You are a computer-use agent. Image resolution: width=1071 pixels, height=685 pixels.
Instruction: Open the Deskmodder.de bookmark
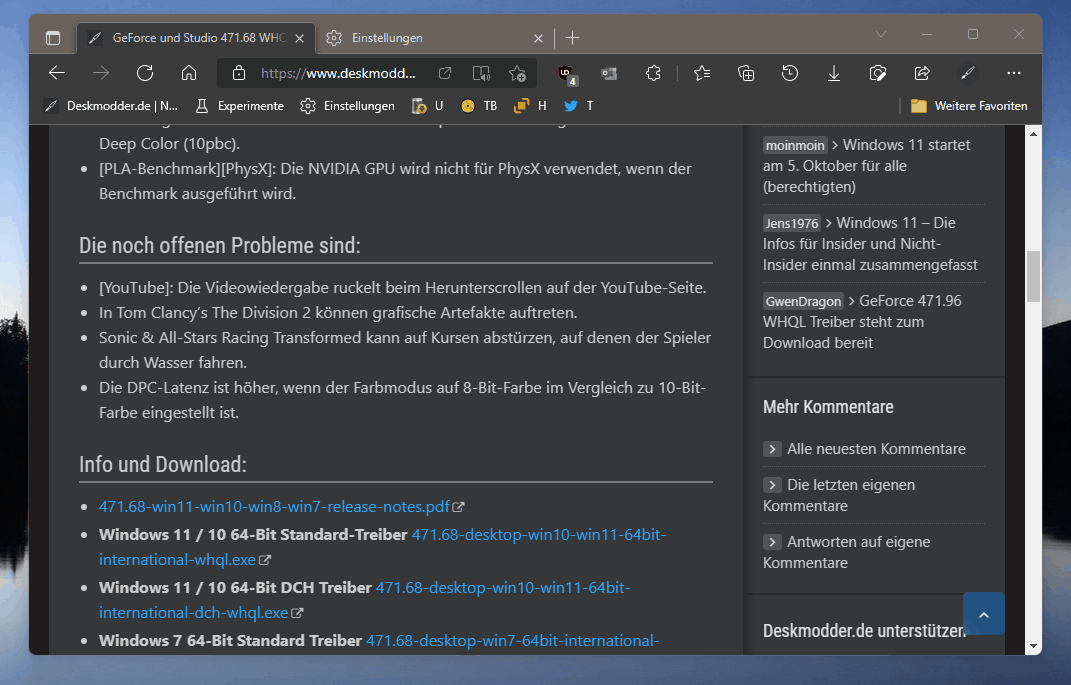[x=111, y=106]
